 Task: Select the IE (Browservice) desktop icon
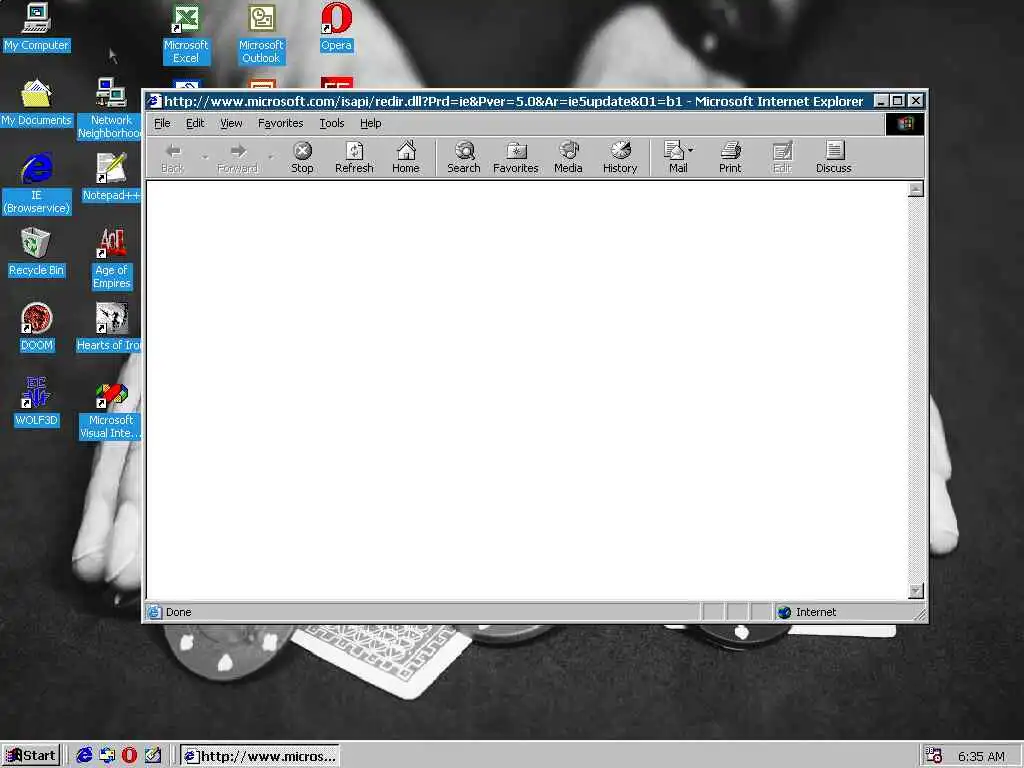click(x=37, y=184)
